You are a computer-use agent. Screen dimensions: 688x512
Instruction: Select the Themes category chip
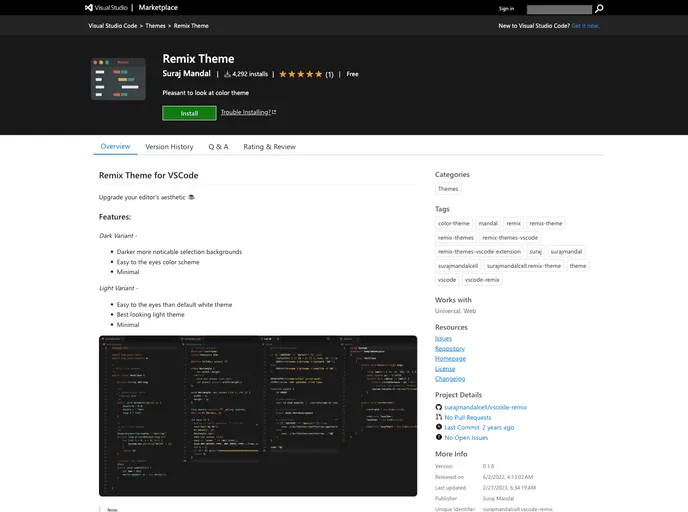click(x=448, y=189)
